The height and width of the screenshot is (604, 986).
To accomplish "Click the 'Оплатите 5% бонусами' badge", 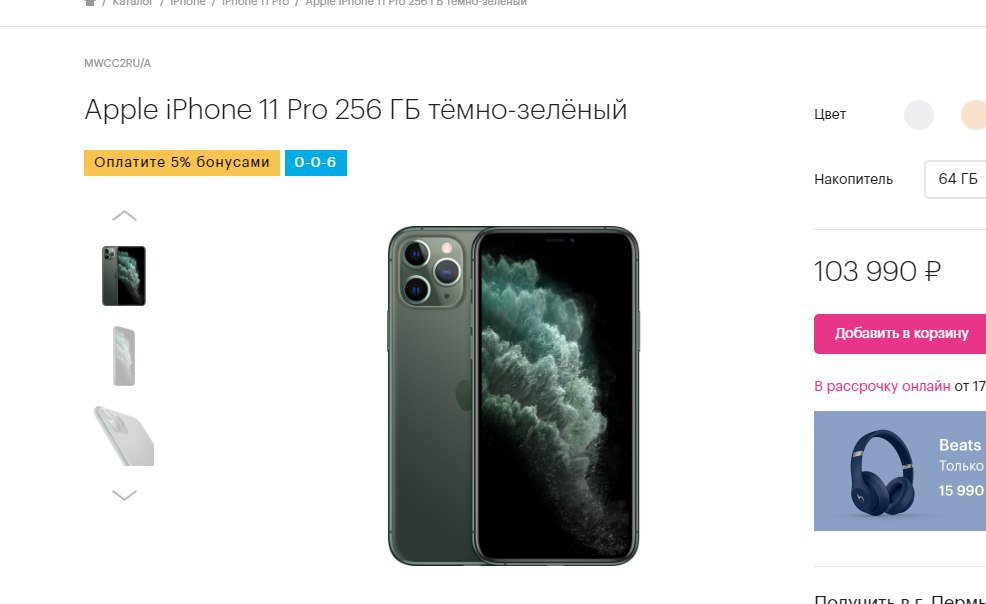I will point(182,163).
